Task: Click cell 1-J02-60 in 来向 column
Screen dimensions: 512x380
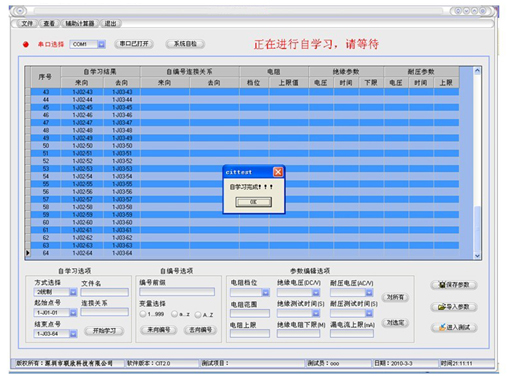Action: coord(82,222)
